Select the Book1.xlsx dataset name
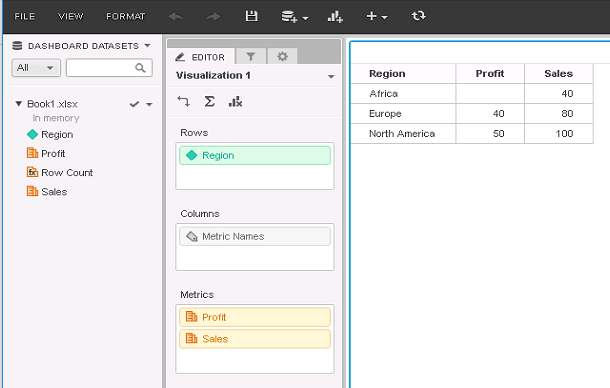Screen dimensions: 610x388 (52, 104)
